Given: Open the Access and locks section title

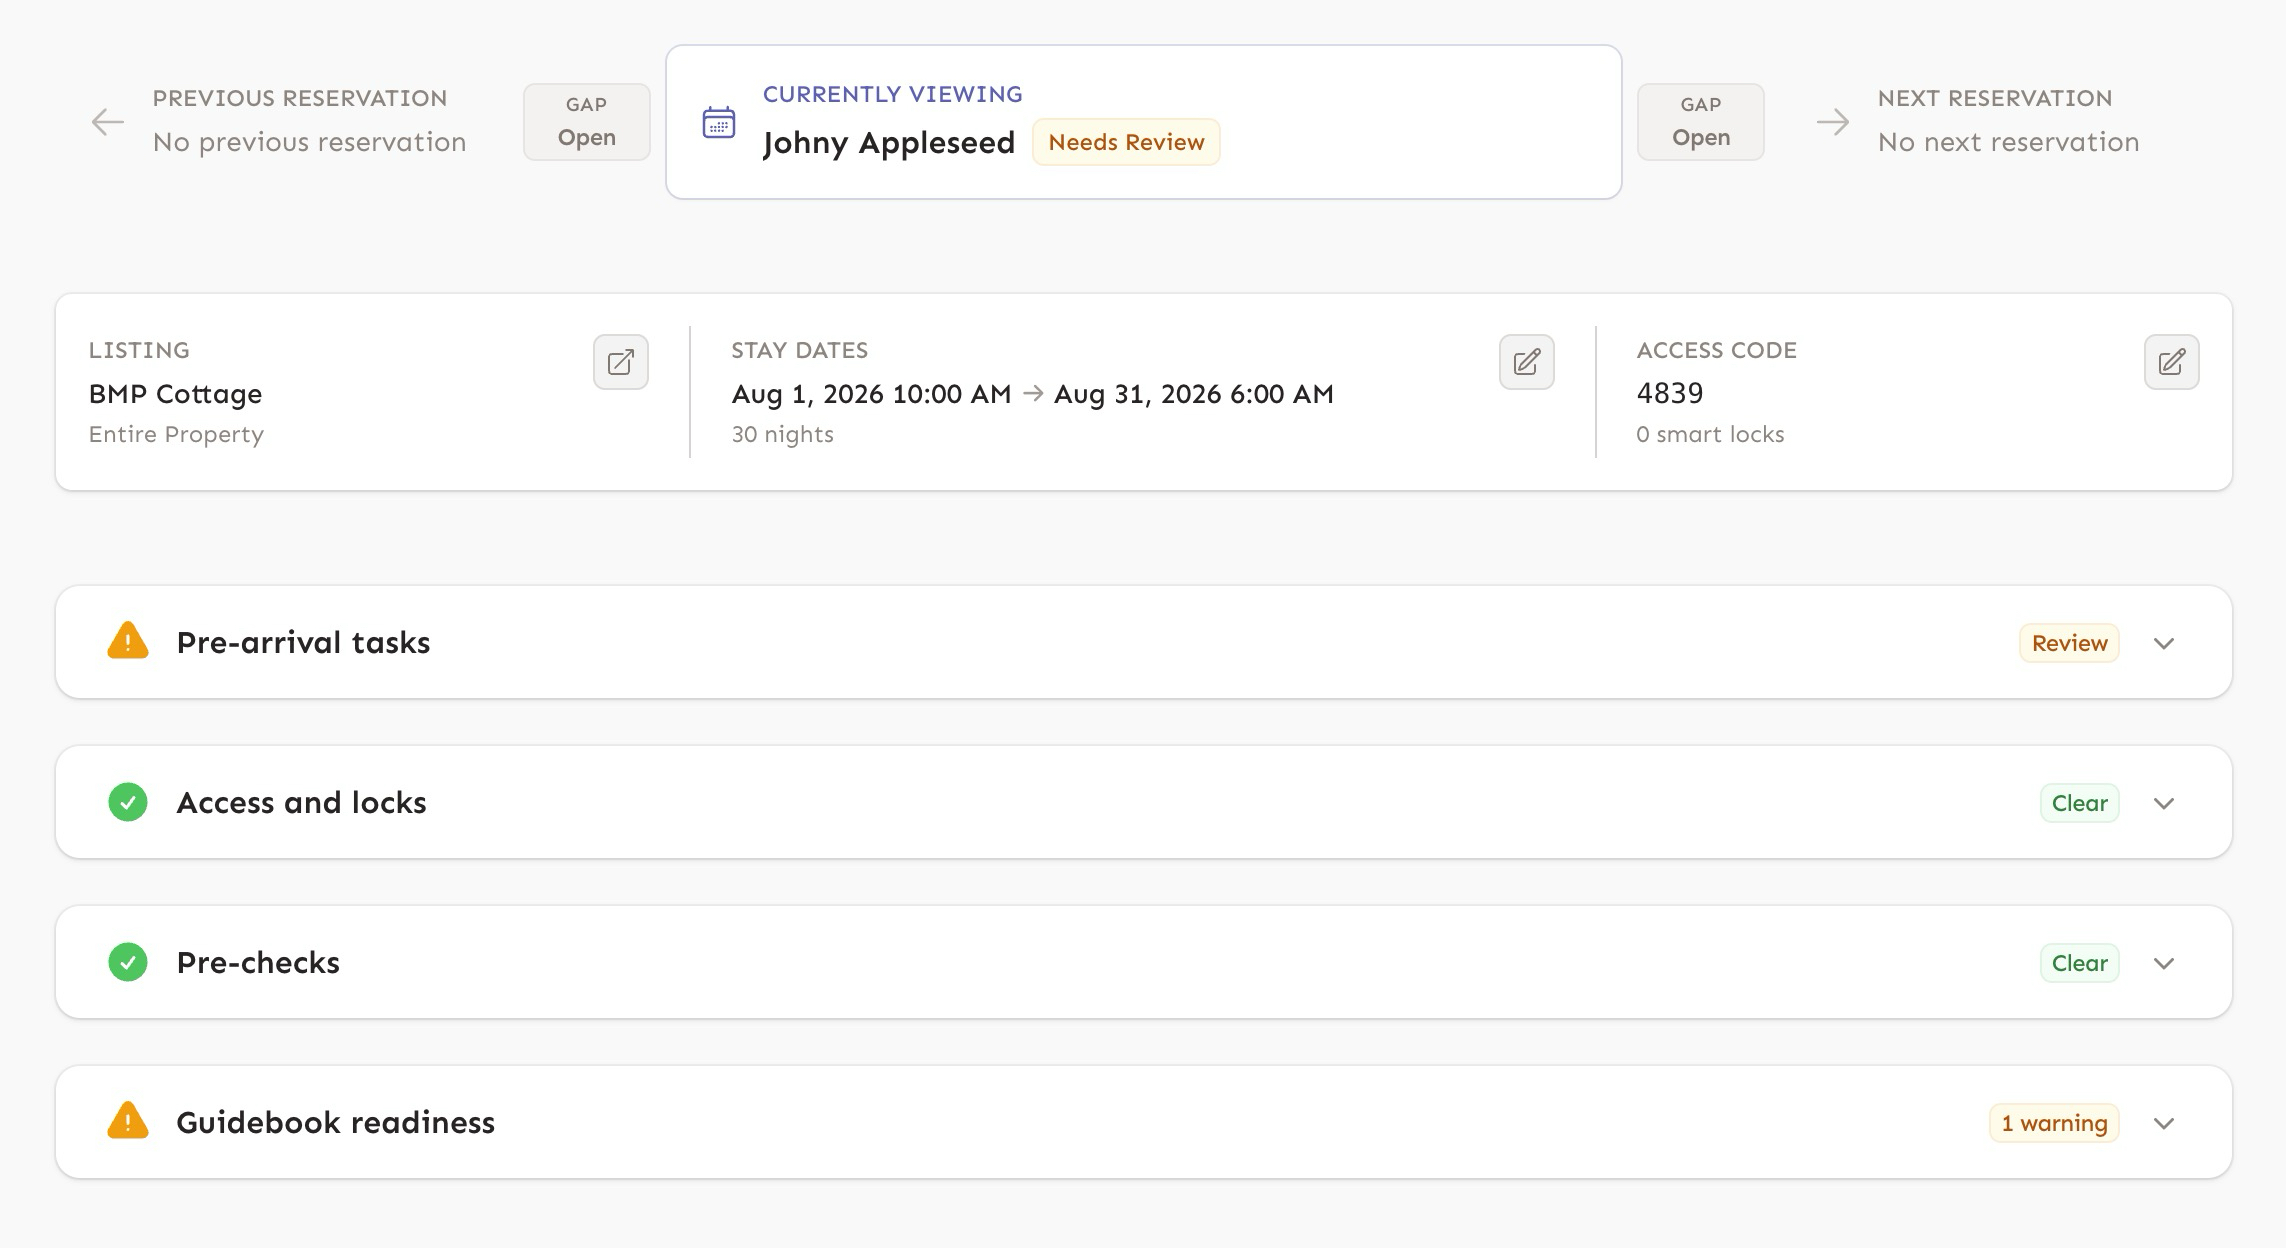Looking at the screenshot, I should click(x=301, y=802).
